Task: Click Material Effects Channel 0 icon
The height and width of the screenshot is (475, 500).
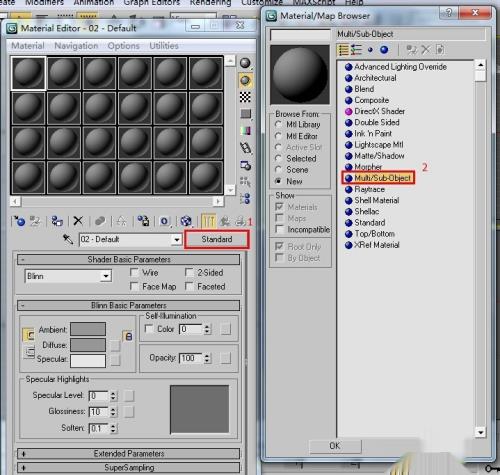Action: [164, 221]
